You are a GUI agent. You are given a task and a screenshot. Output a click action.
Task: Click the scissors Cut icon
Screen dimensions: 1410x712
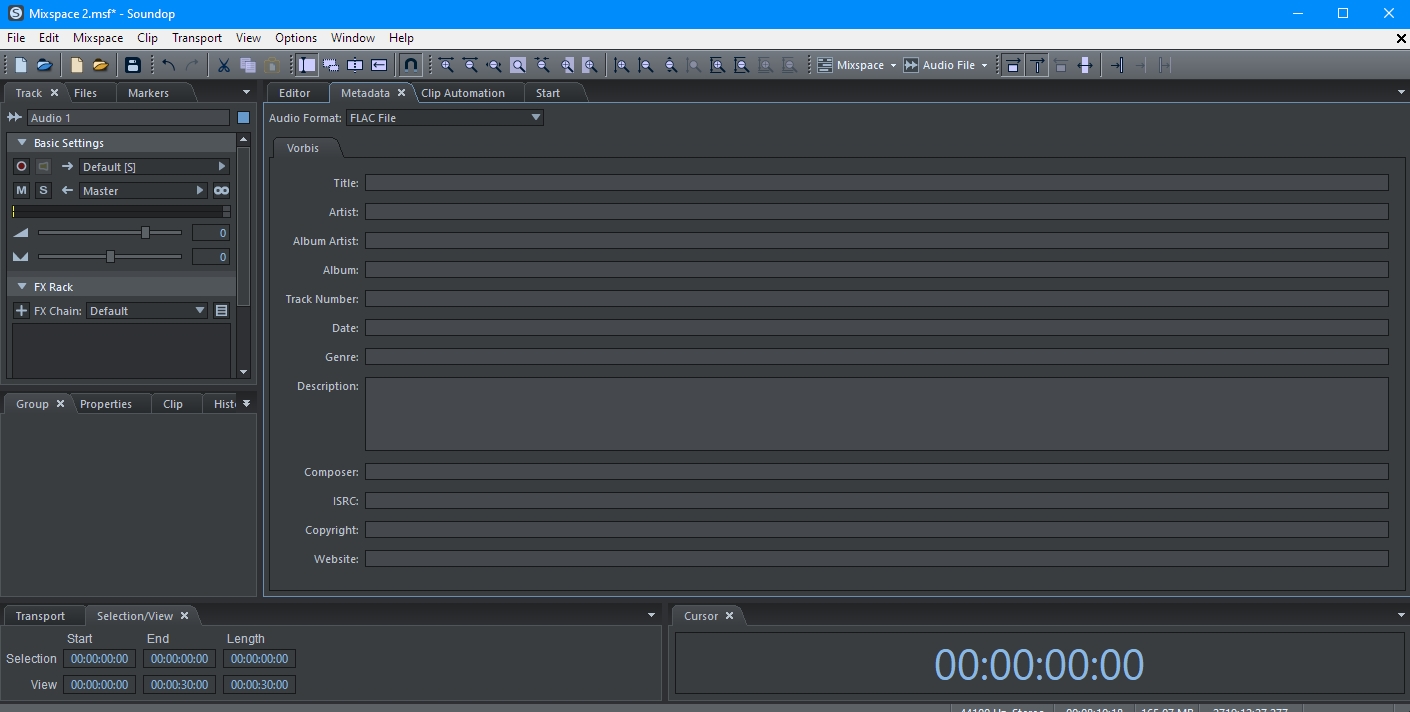pyautogui.click(x=224, y=65)
